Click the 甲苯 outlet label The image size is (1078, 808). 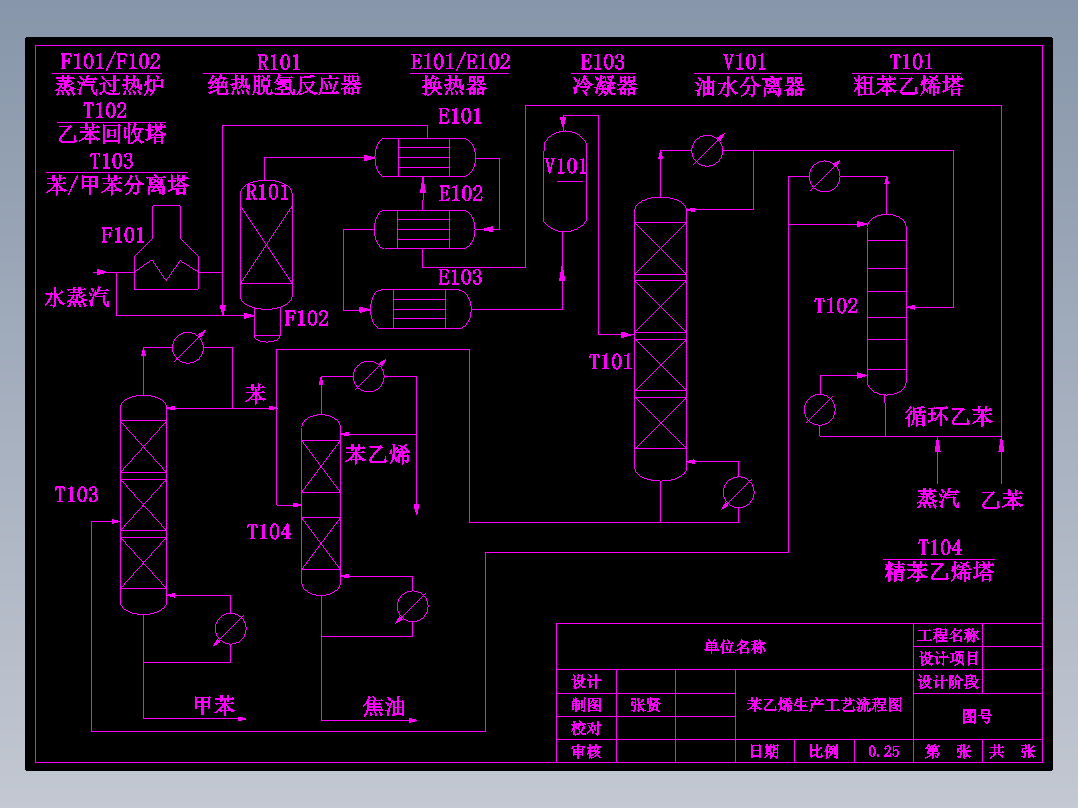click(214, 705)
